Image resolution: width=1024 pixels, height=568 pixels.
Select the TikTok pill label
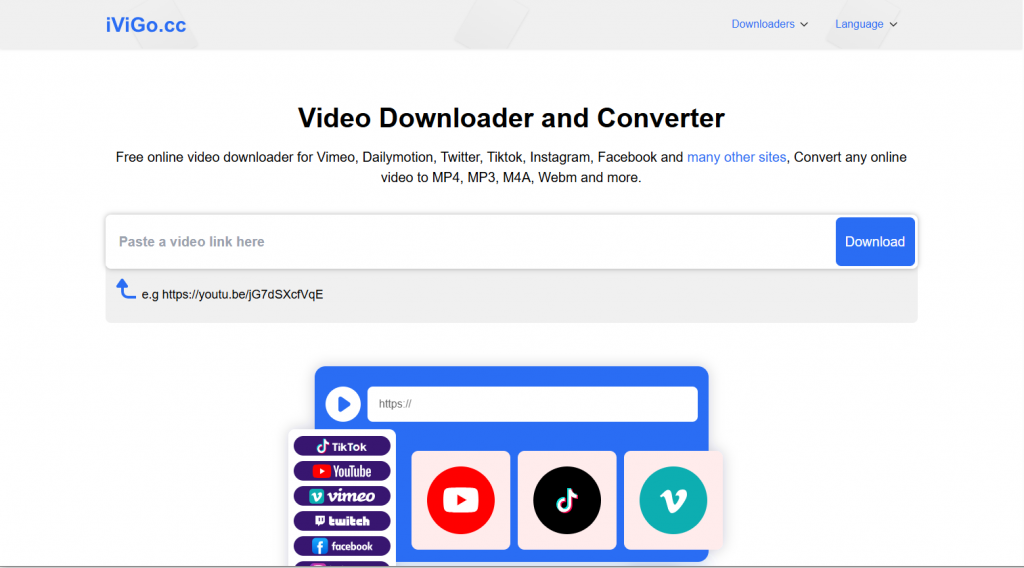[x=342, y=447]
